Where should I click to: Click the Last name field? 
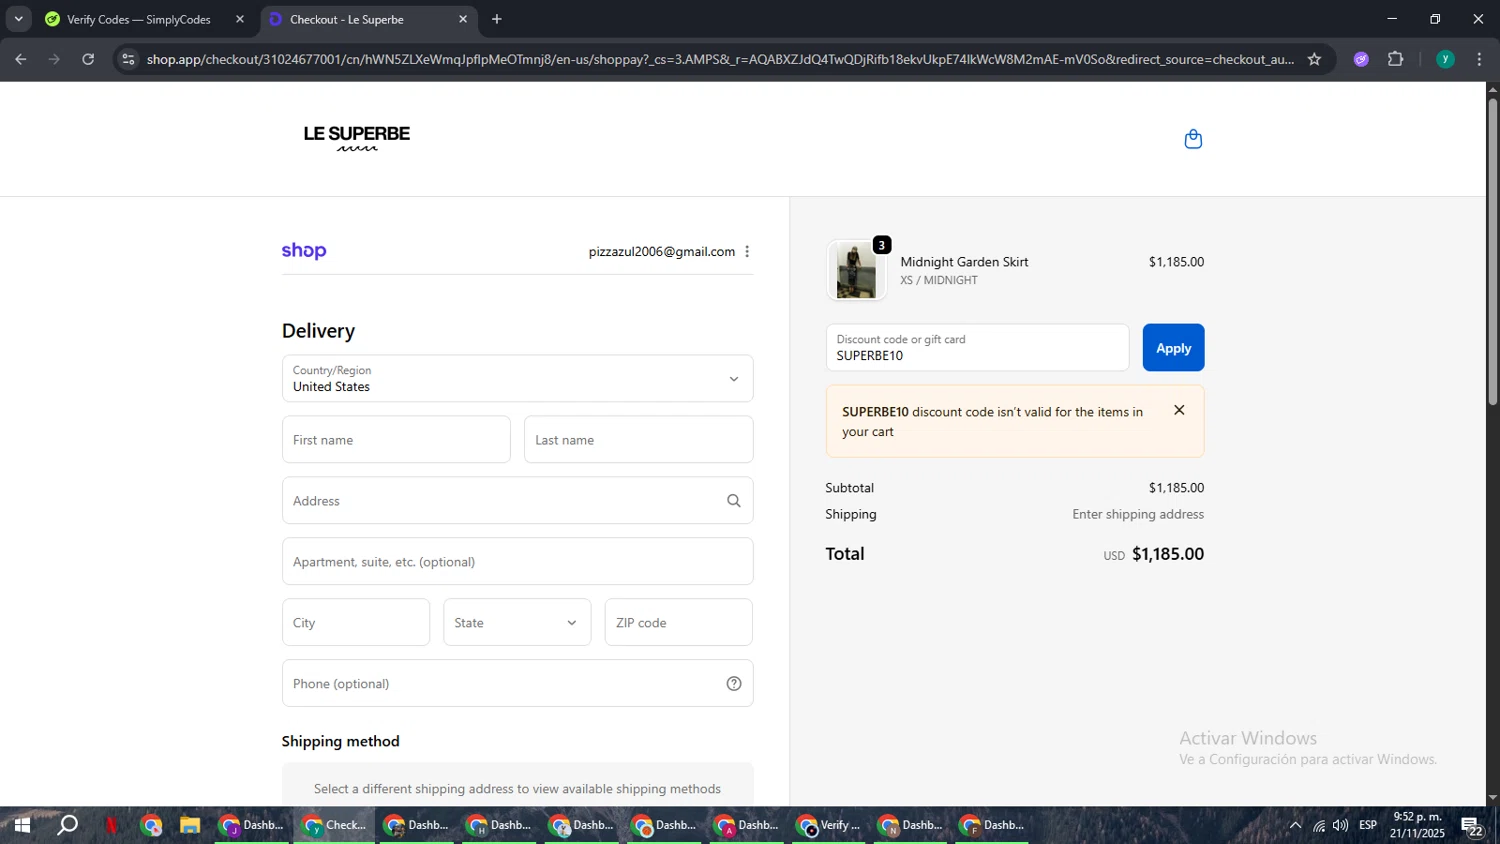638,439
